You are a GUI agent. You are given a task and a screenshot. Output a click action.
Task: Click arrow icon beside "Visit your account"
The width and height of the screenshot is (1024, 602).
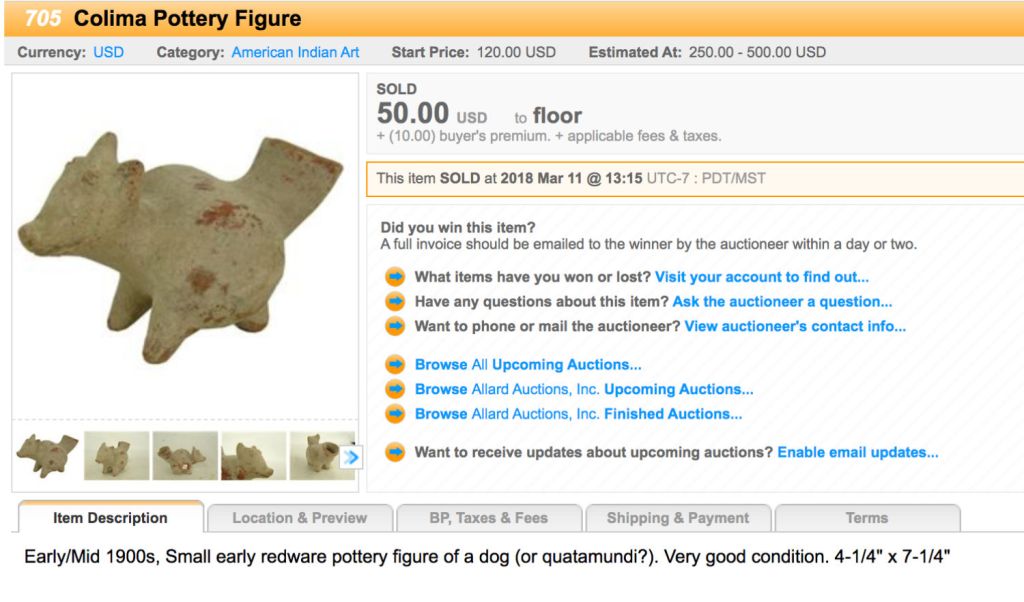pos(395,277)
